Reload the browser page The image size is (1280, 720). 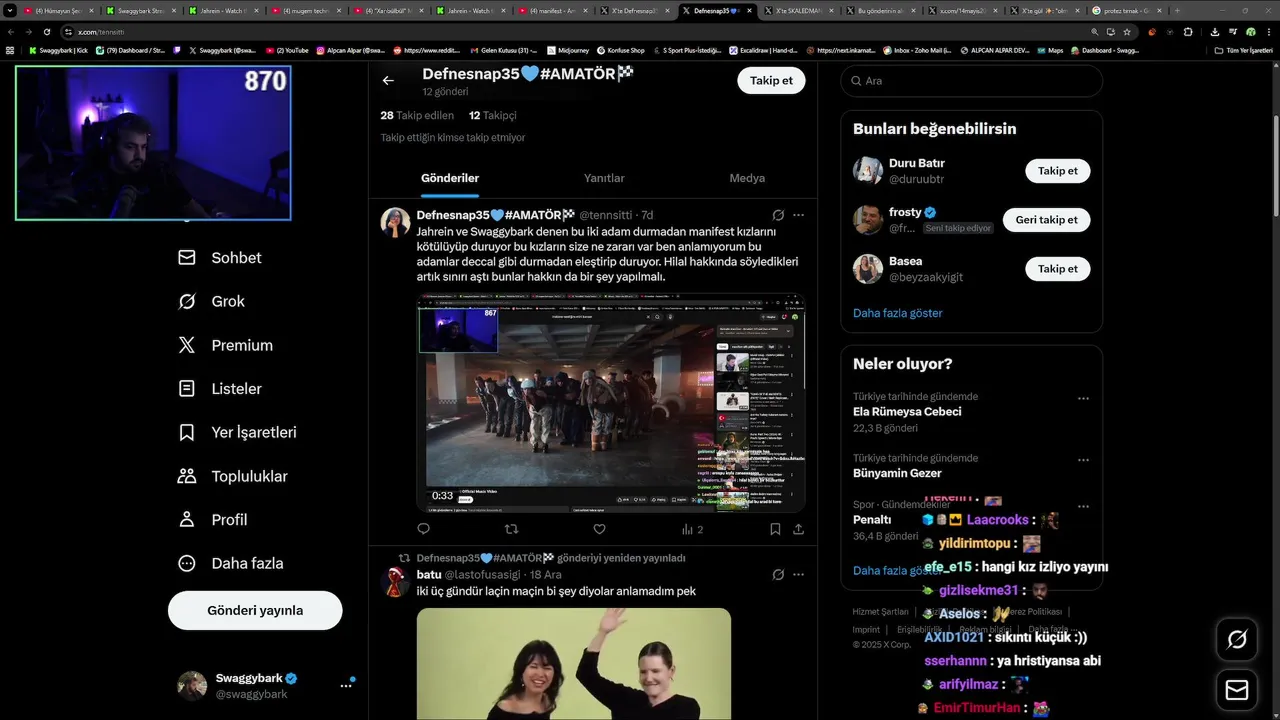(x=46, y=31)
